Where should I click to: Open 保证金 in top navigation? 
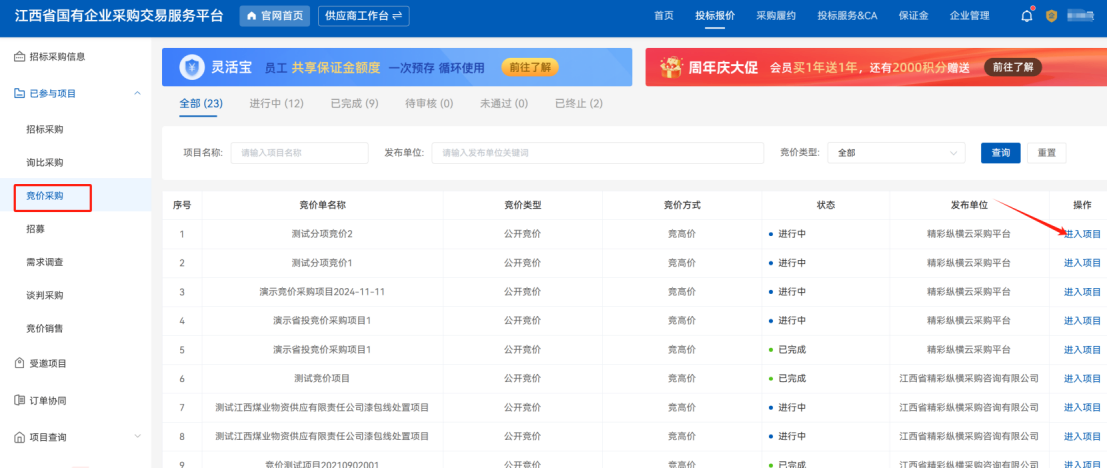click(914, 16)
